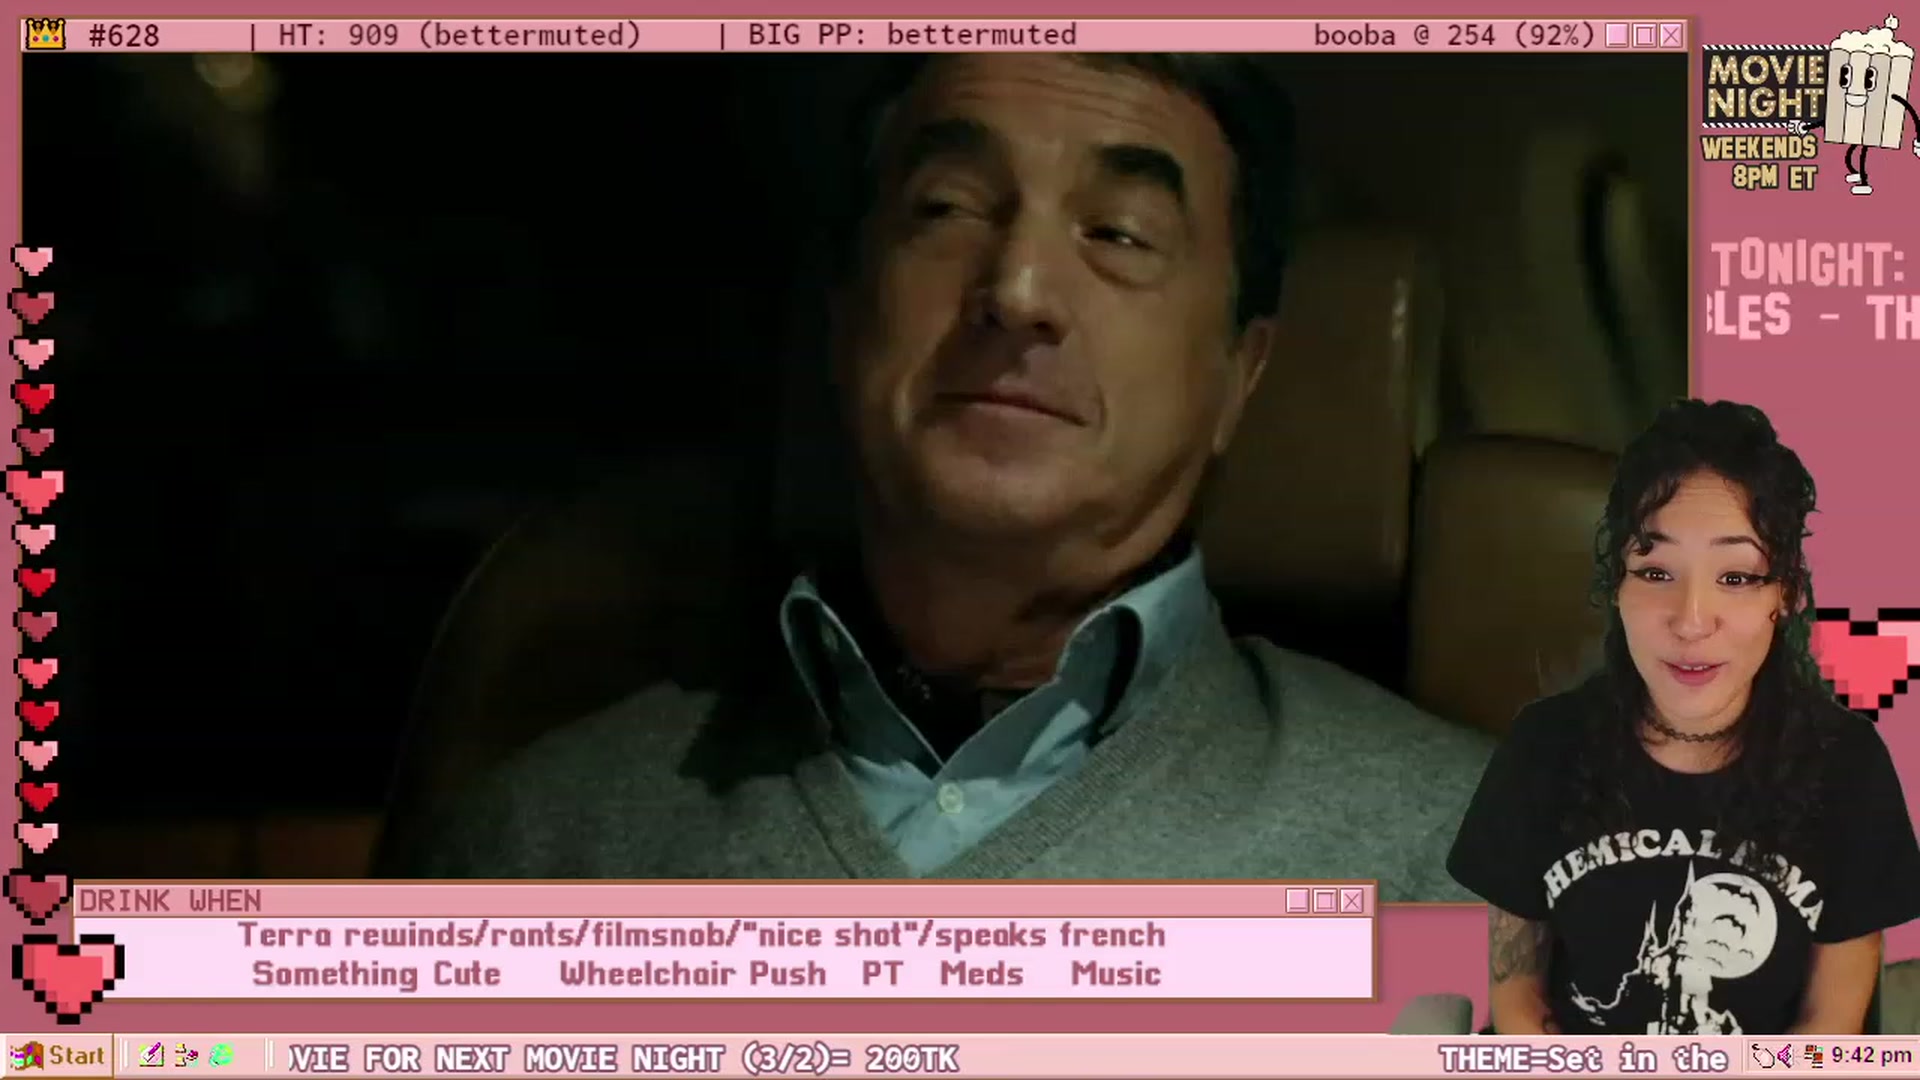Viewport: 1920px width, 1080px height.
Task: Minimize the main movie window
Action: tap(1617, 35)
